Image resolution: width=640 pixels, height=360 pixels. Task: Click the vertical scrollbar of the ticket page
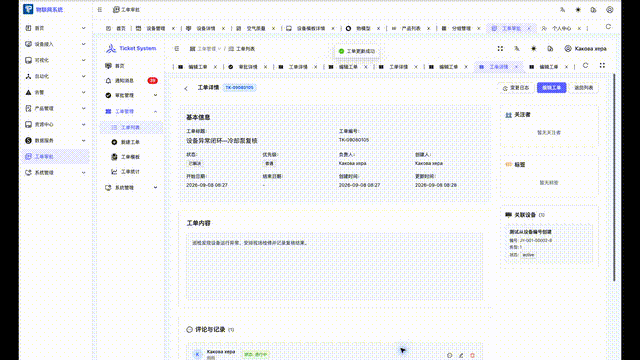click(x=614, y=178)
